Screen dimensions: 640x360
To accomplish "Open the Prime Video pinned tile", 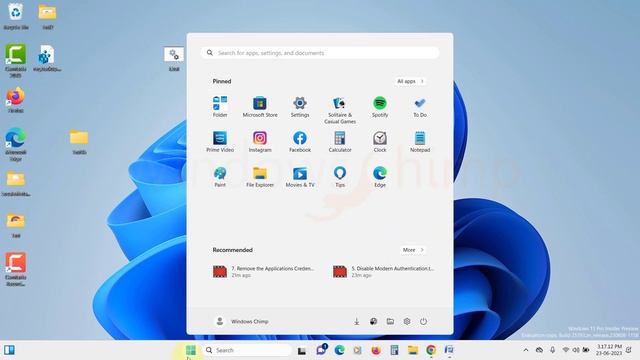I will pos(220,142).
